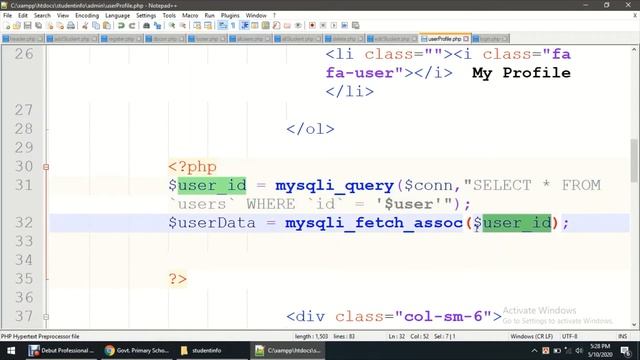Undo the last edit via toolbar

point(121,26)
